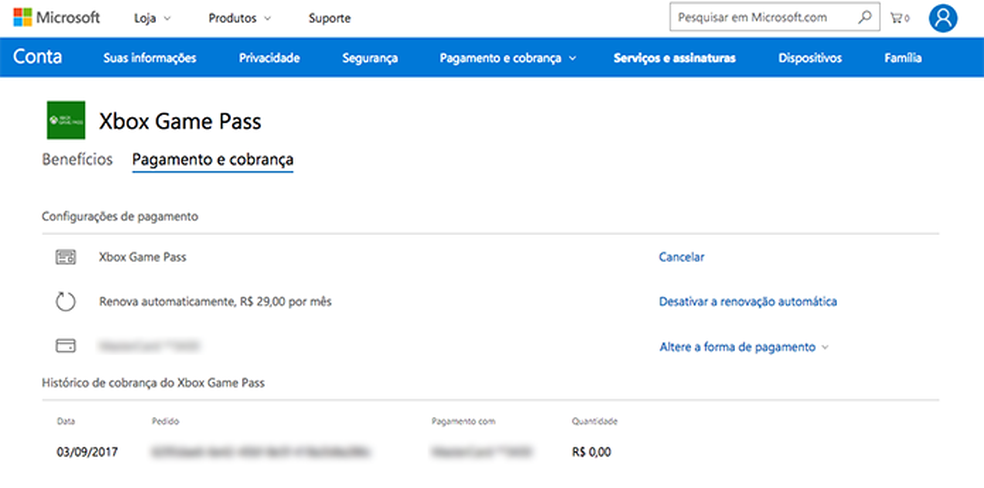Click the Cancelar subscription link
The height and width of the screenshot is (488, 984).
click(682, 257)
